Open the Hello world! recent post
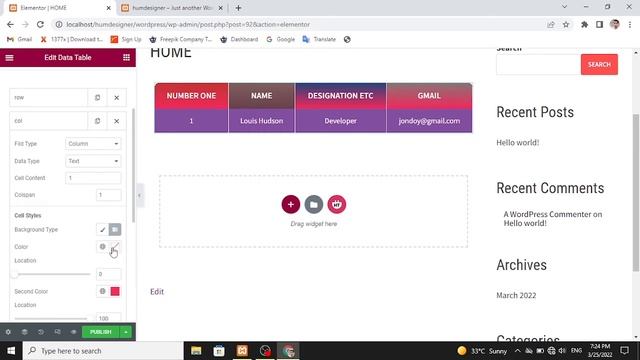640x360 pixels. click(518, 142)
